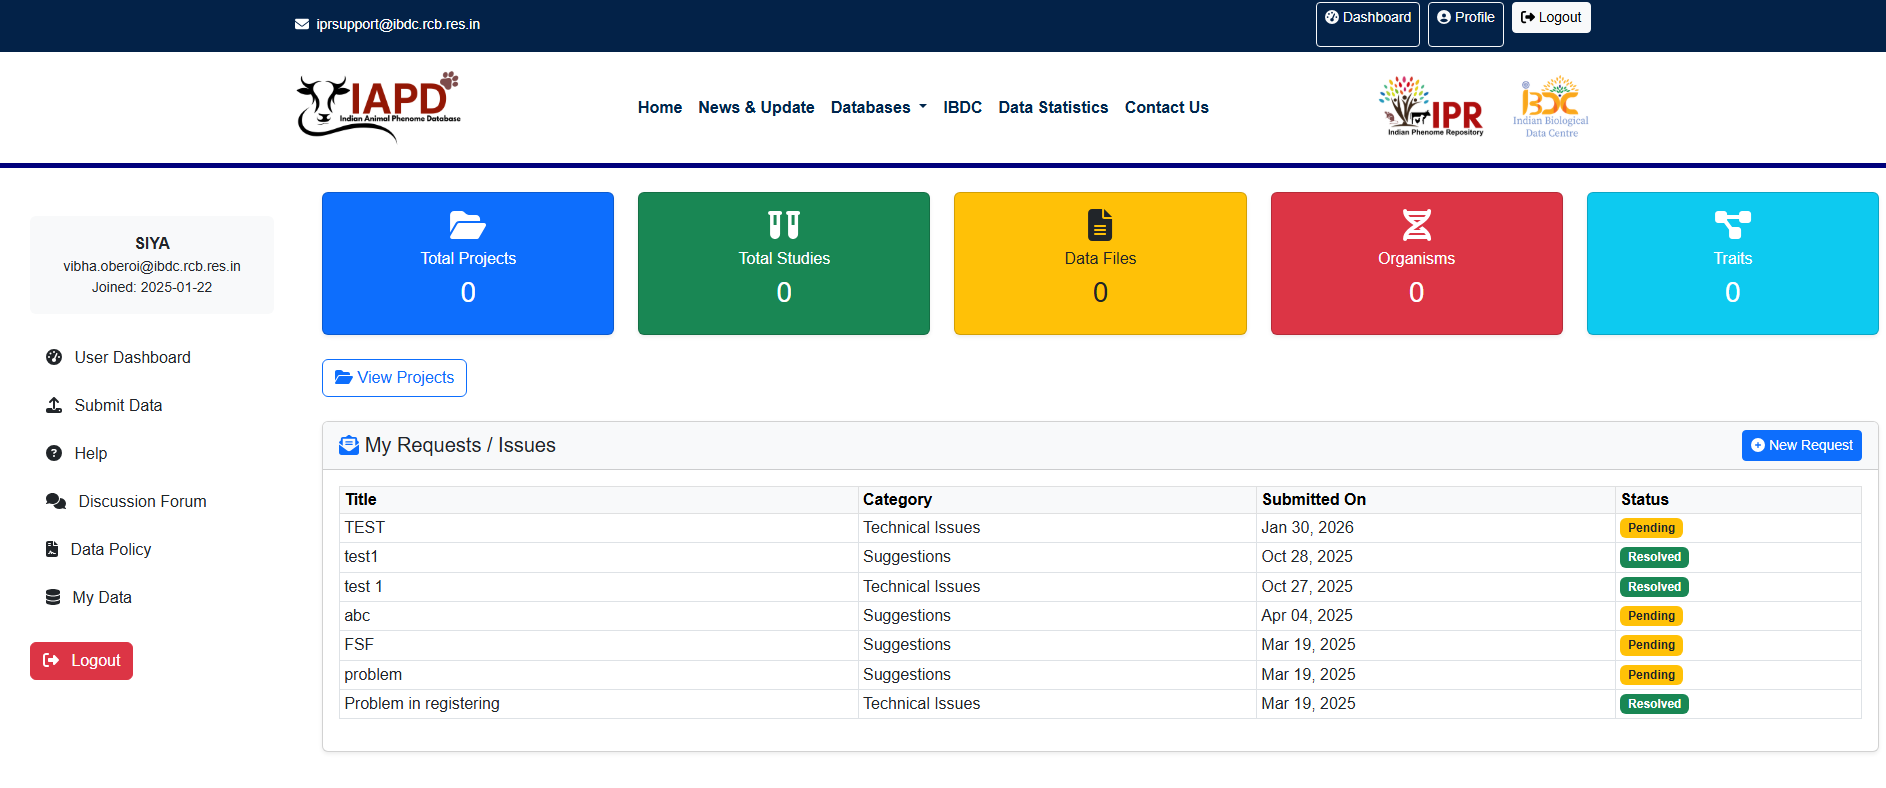Click the IBDC Indian Biological Data Centre logo
The width and height of the screenshot is (1886, 788).
[1550, 106]
